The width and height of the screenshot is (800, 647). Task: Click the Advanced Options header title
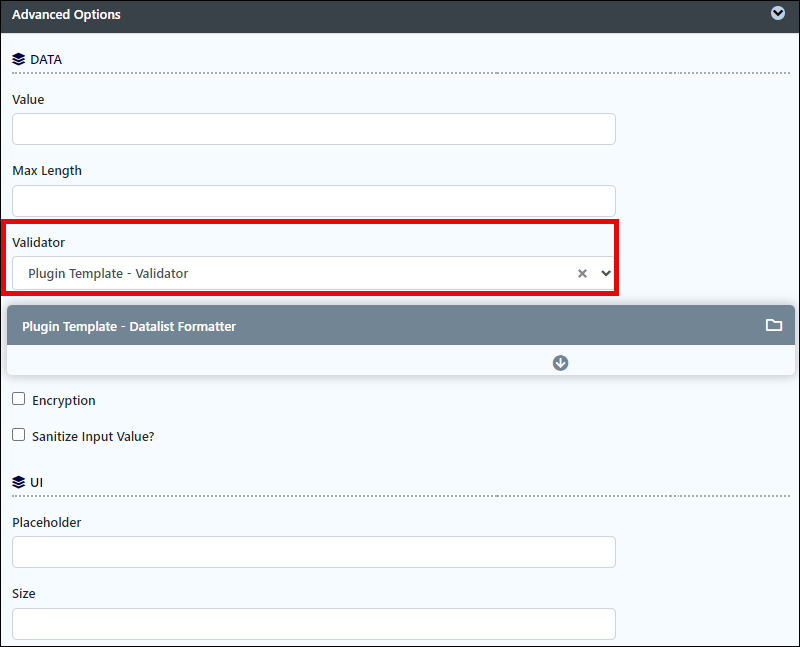(x=66, y=14)
